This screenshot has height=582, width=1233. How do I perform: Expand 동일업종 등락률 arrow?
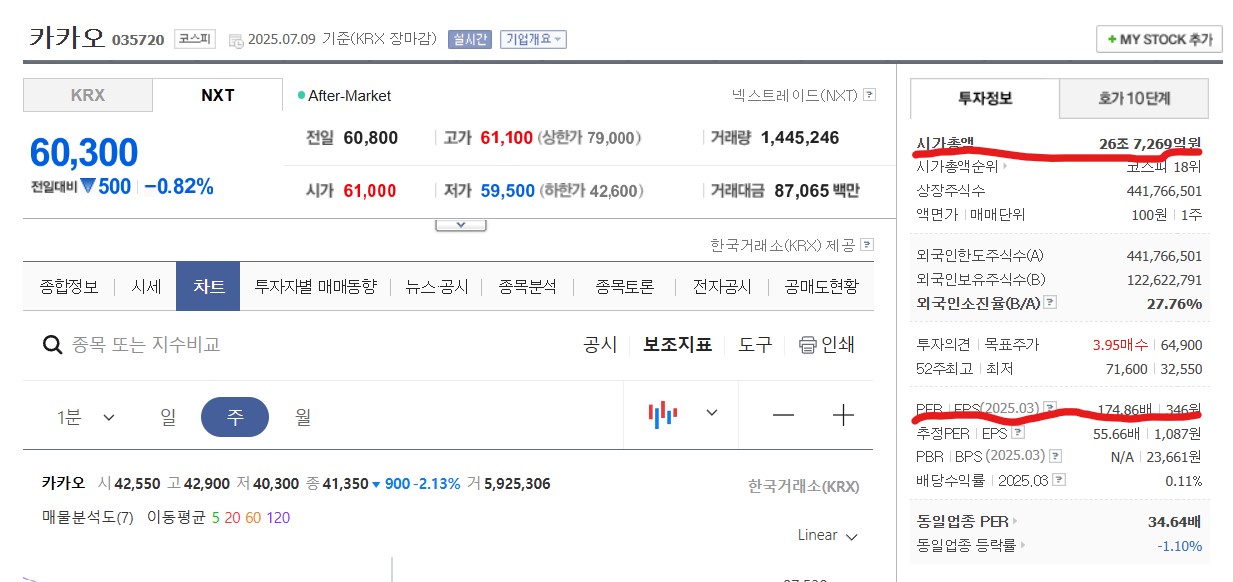point(1023,546)
